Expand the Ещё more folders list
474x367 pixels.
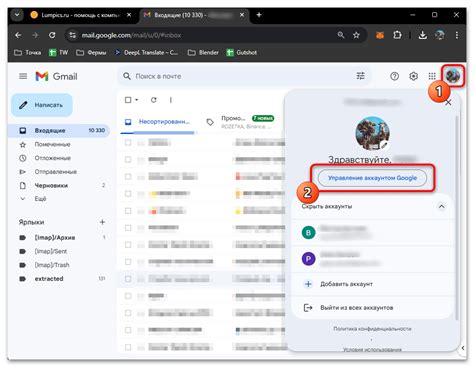(40, 199)
